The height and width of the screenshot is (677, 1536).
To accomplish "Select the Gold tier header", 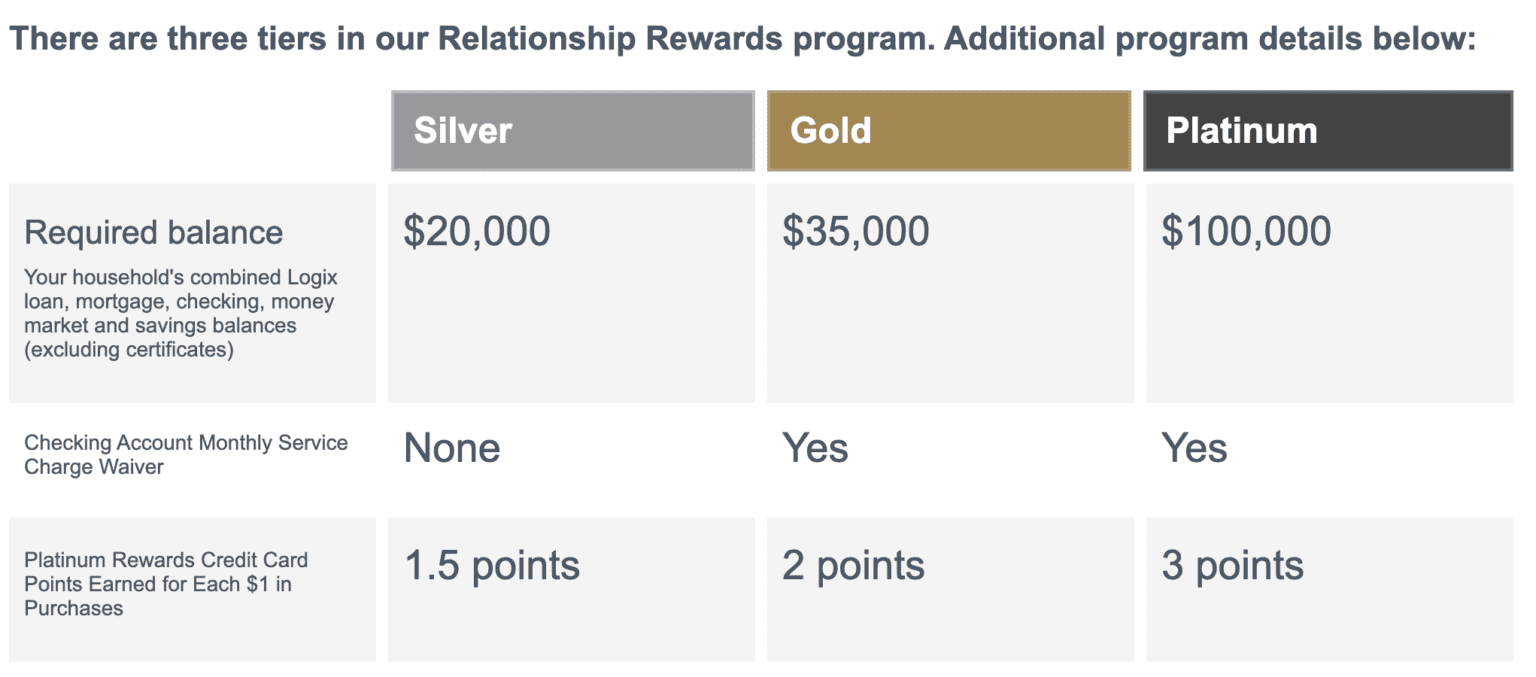I will click(948, 131).
